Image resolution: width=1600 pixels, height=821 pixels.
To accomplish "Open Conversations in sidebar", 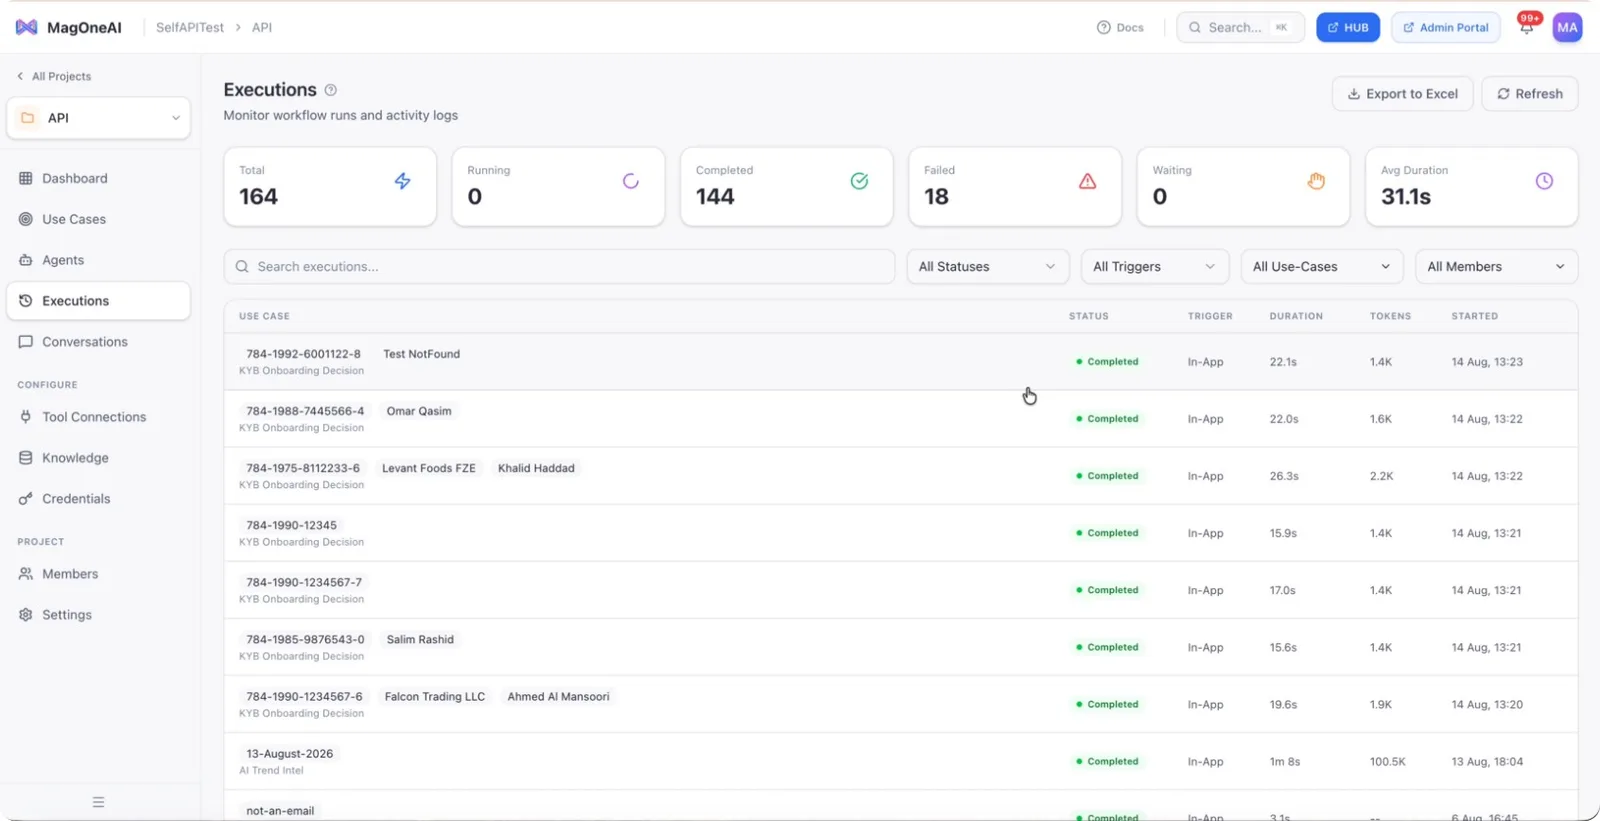I will tap(98, 342).
